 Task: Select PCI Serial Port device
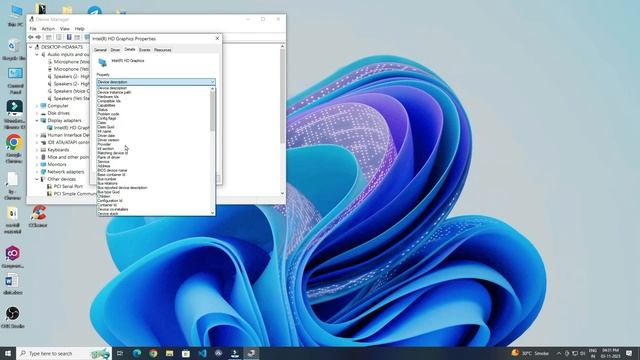(68, 186)
